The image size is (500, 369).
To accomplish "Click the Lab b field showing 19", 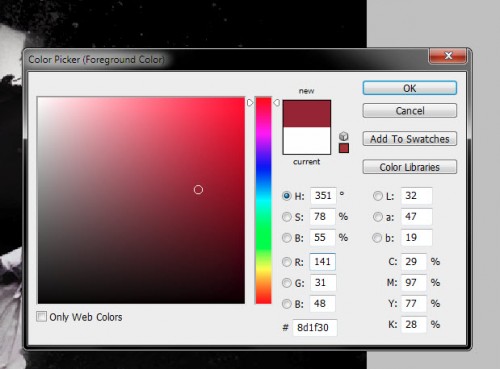I will point(417,238).
